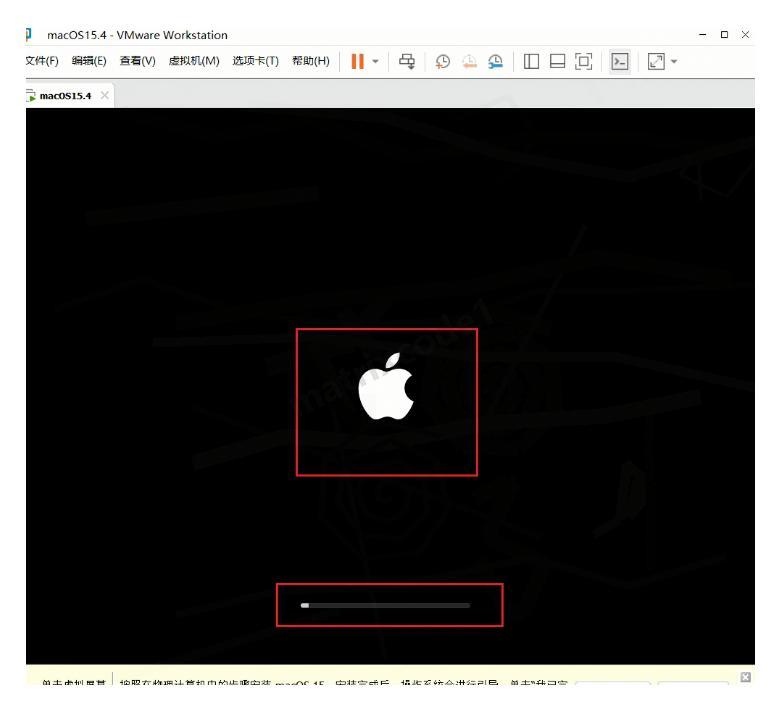The image size is (782, 713).
Task: Open the 文件(F) menu
Action: (x=42, y=61)
